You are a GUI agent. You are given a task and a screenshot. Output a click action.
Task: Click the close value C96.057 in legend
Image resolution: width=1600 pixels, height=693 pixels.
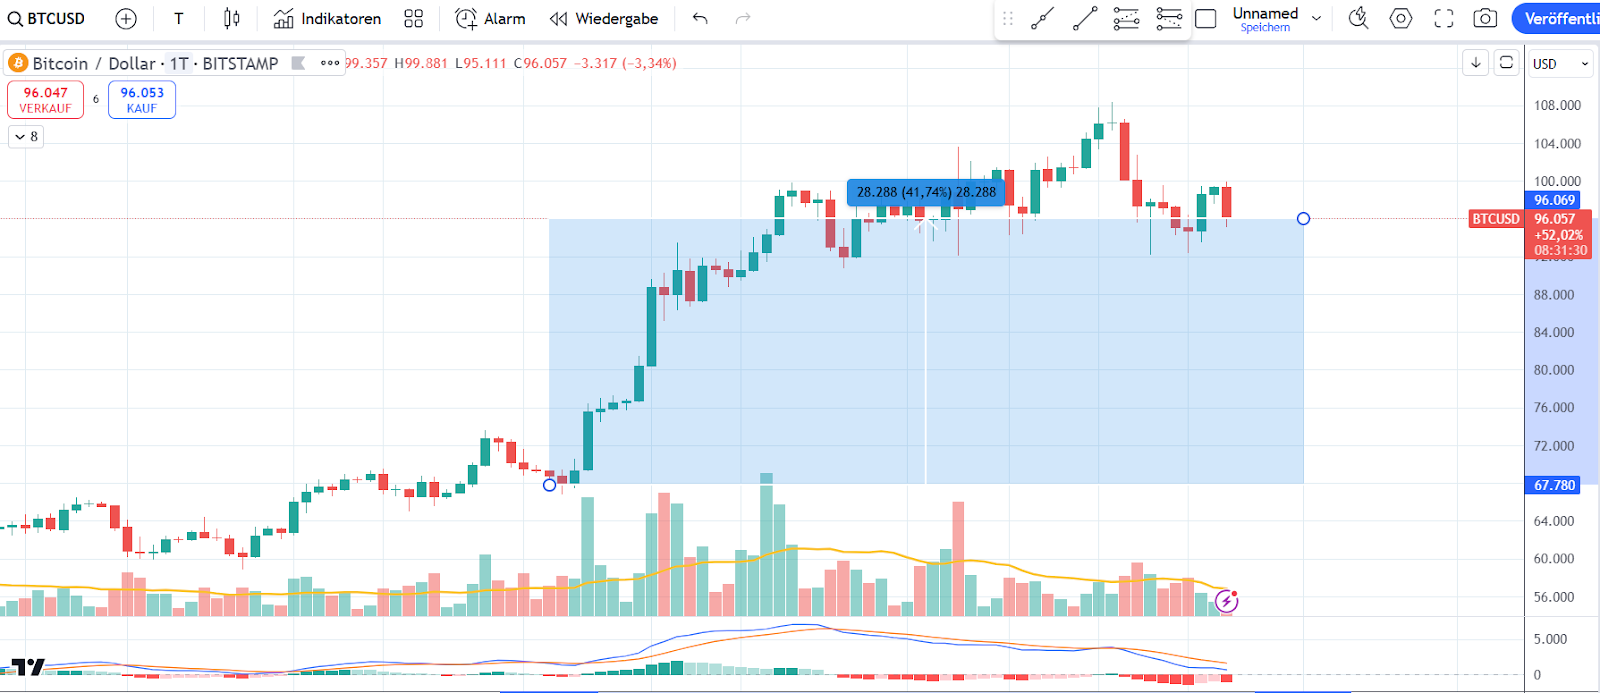(540, 63)
